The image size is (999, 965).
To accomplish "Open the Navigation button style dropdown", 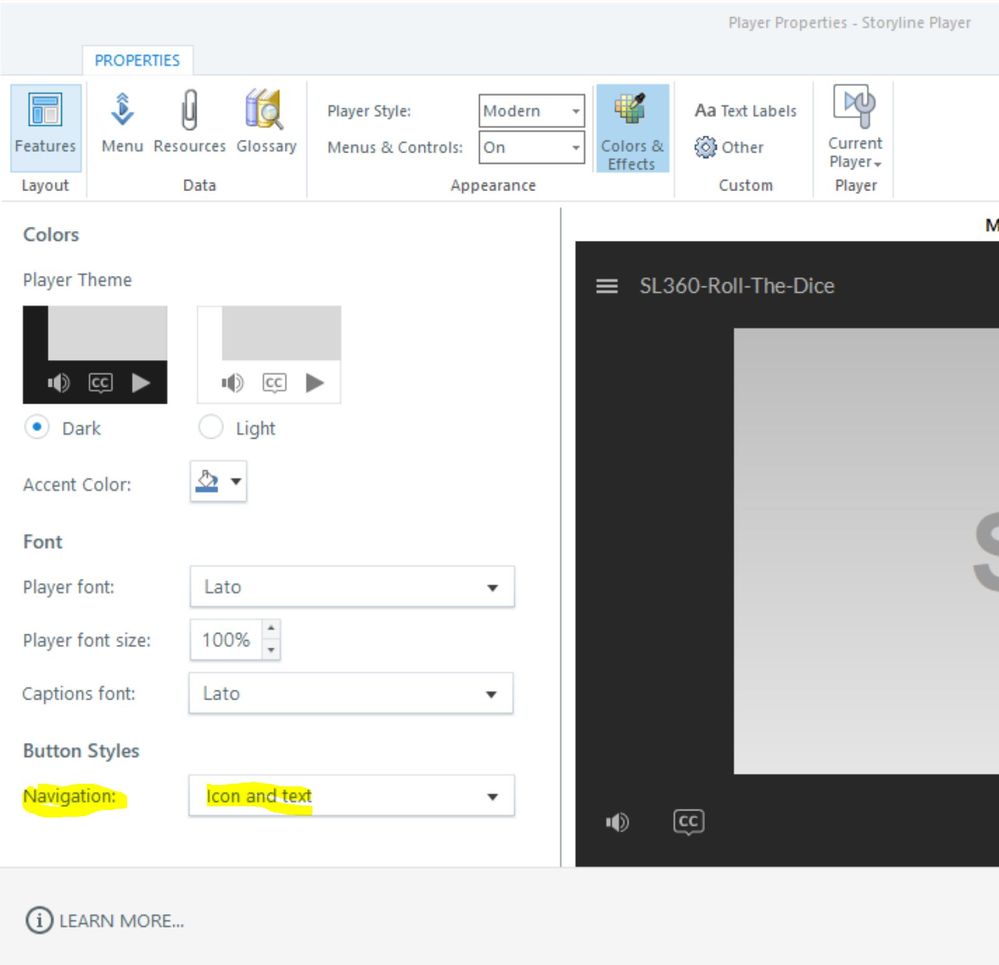I will pyautogui.click(x=351, y=796).
